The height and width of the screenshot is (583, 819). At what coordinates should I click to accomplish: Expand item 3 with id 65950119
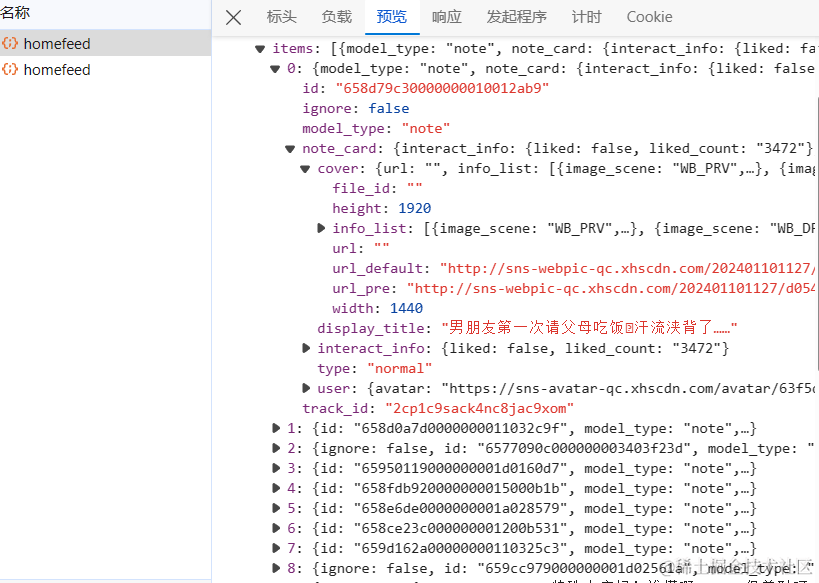[276, 468]
